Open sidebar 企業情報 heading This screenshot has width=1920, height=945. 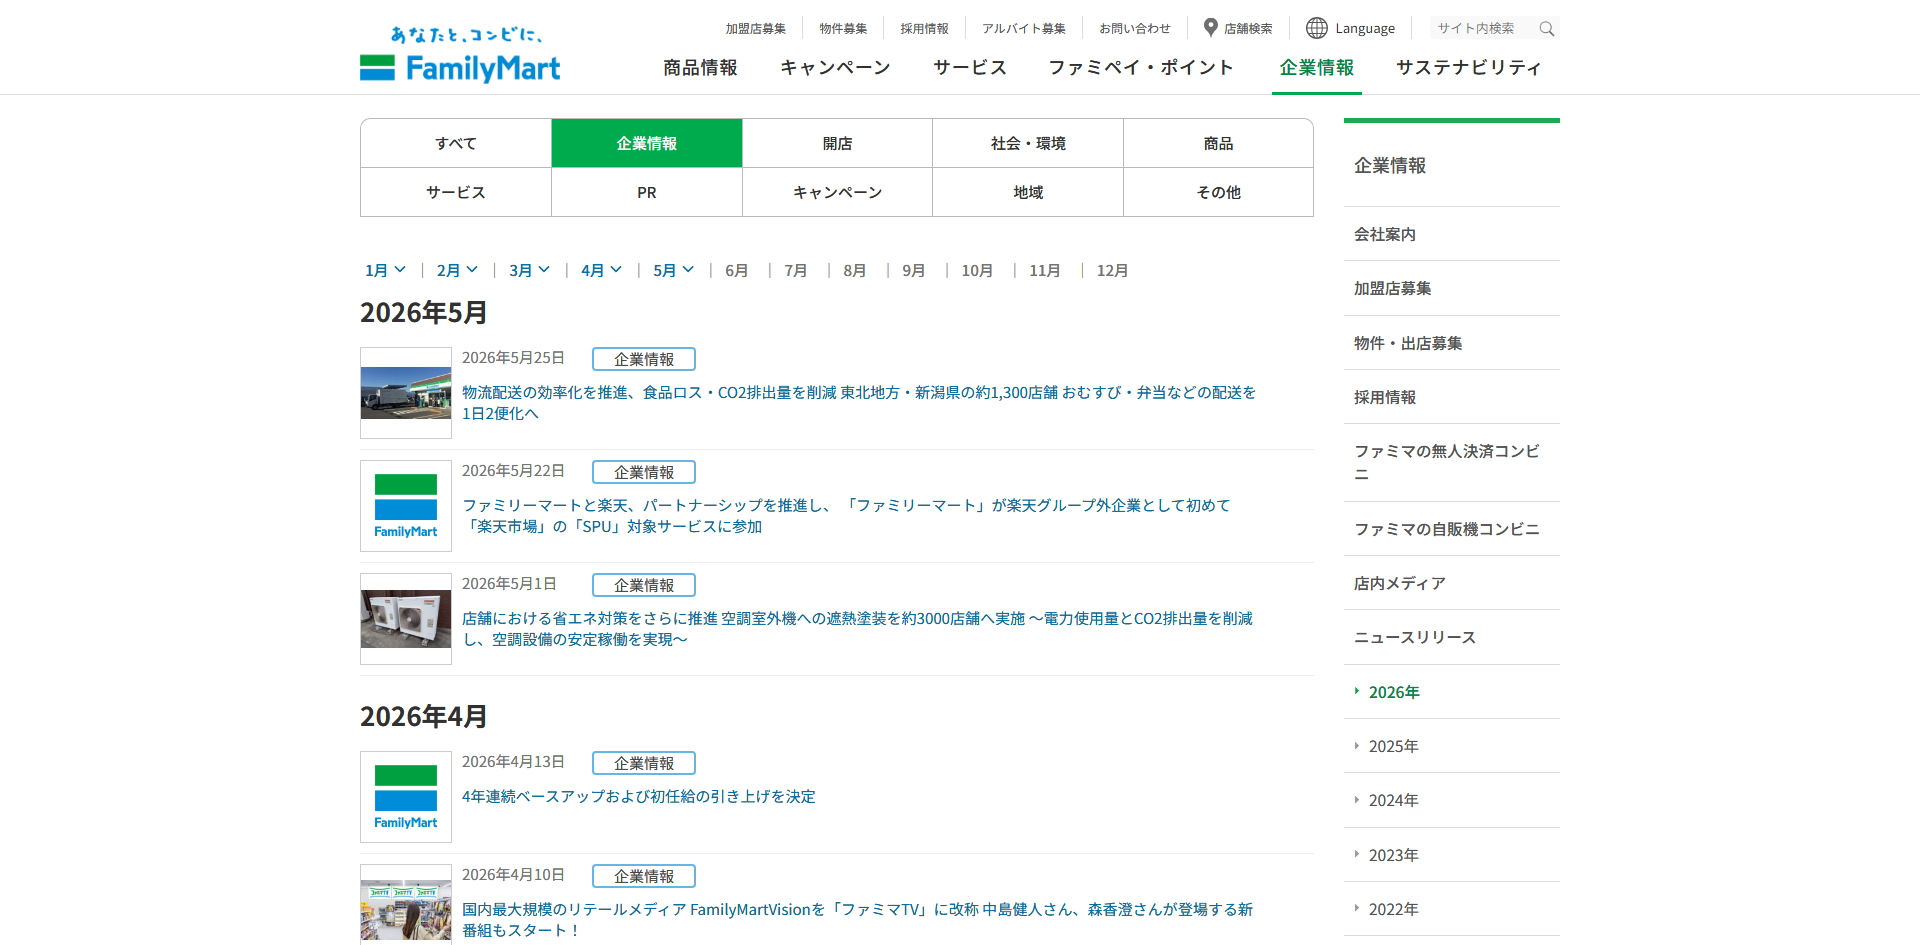click(1390, 165)
